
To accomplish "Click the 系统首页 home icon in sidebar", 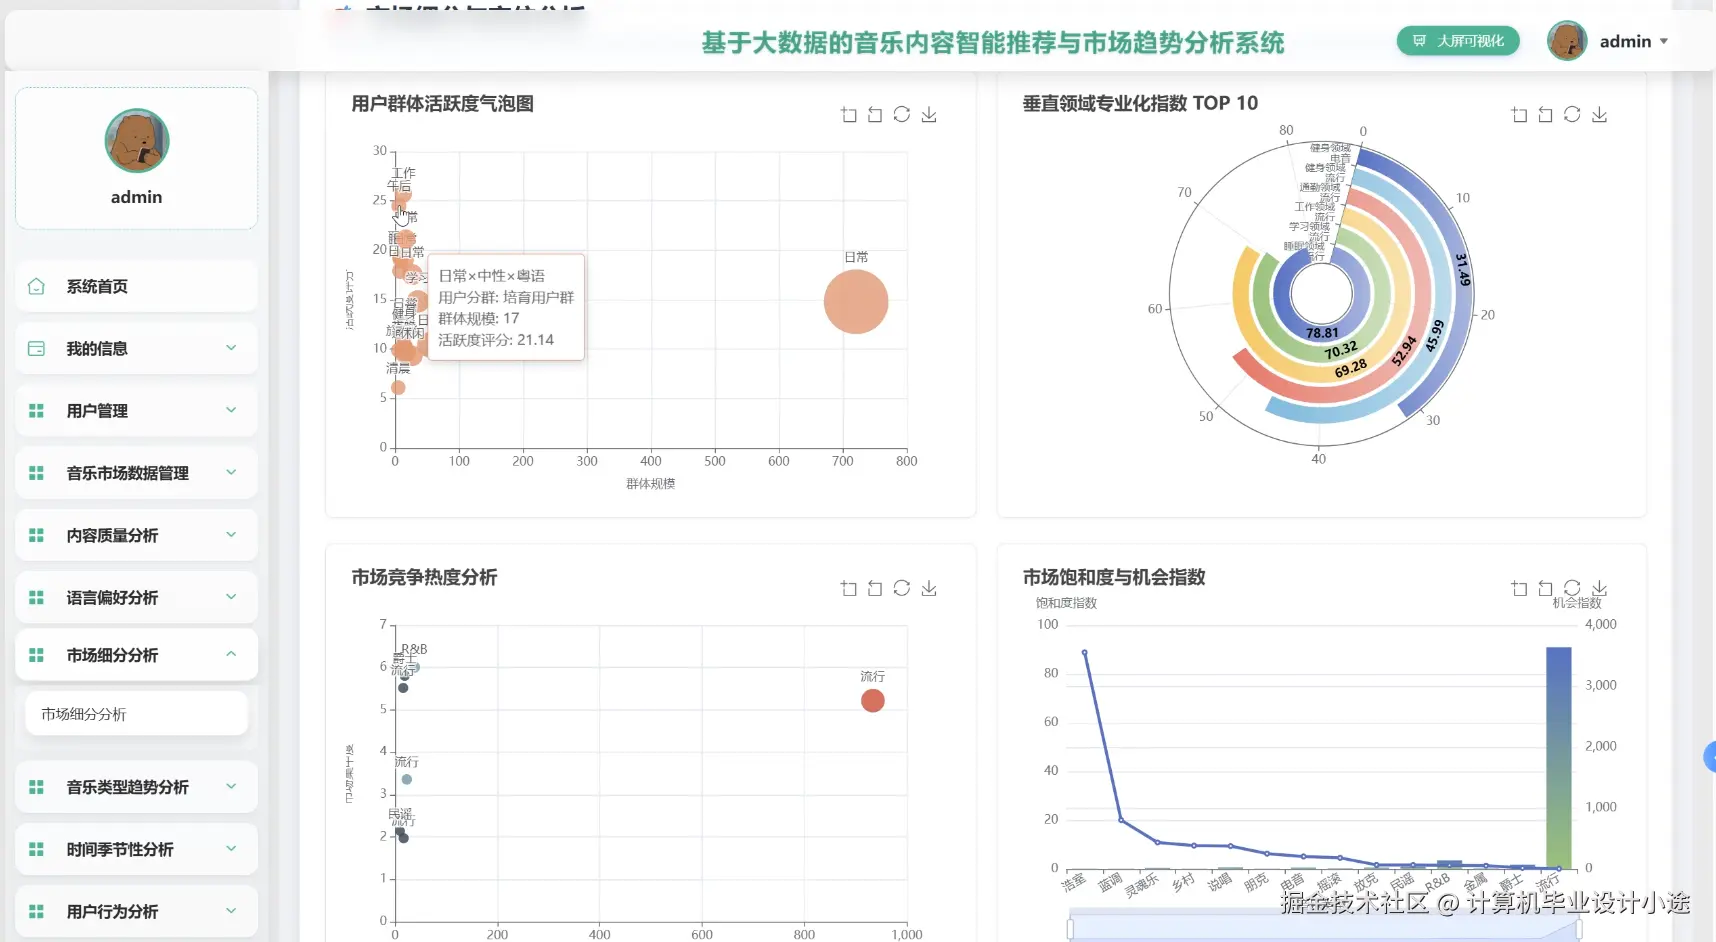I will coord(36,285).
